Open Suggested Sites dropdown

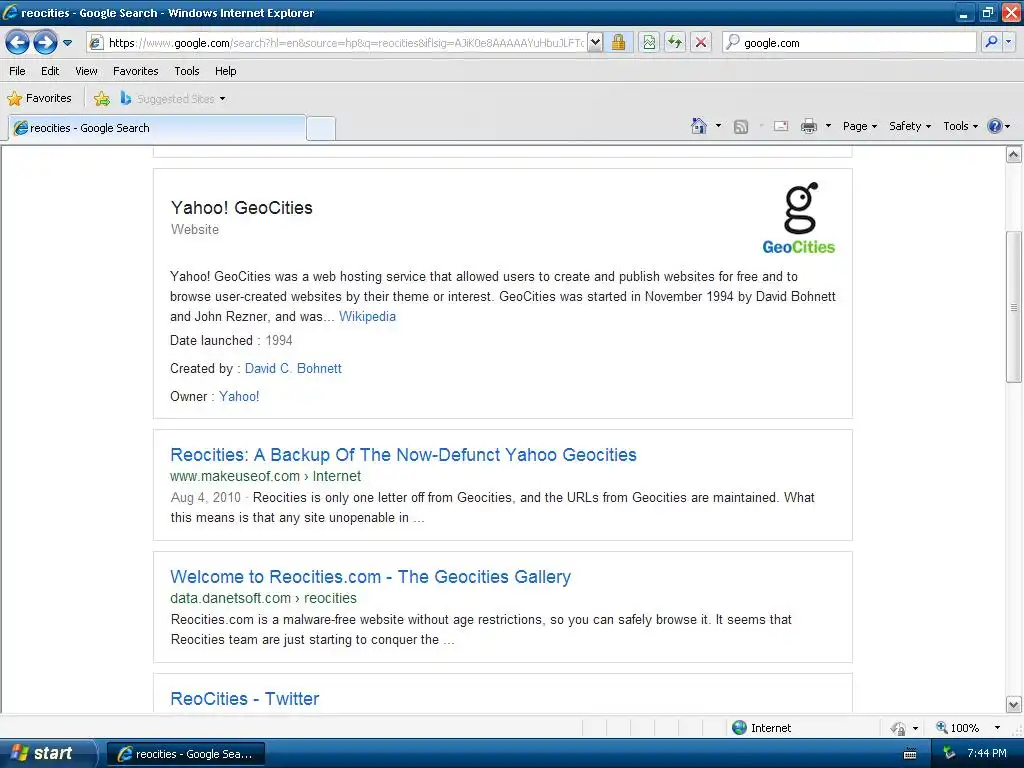173,99
